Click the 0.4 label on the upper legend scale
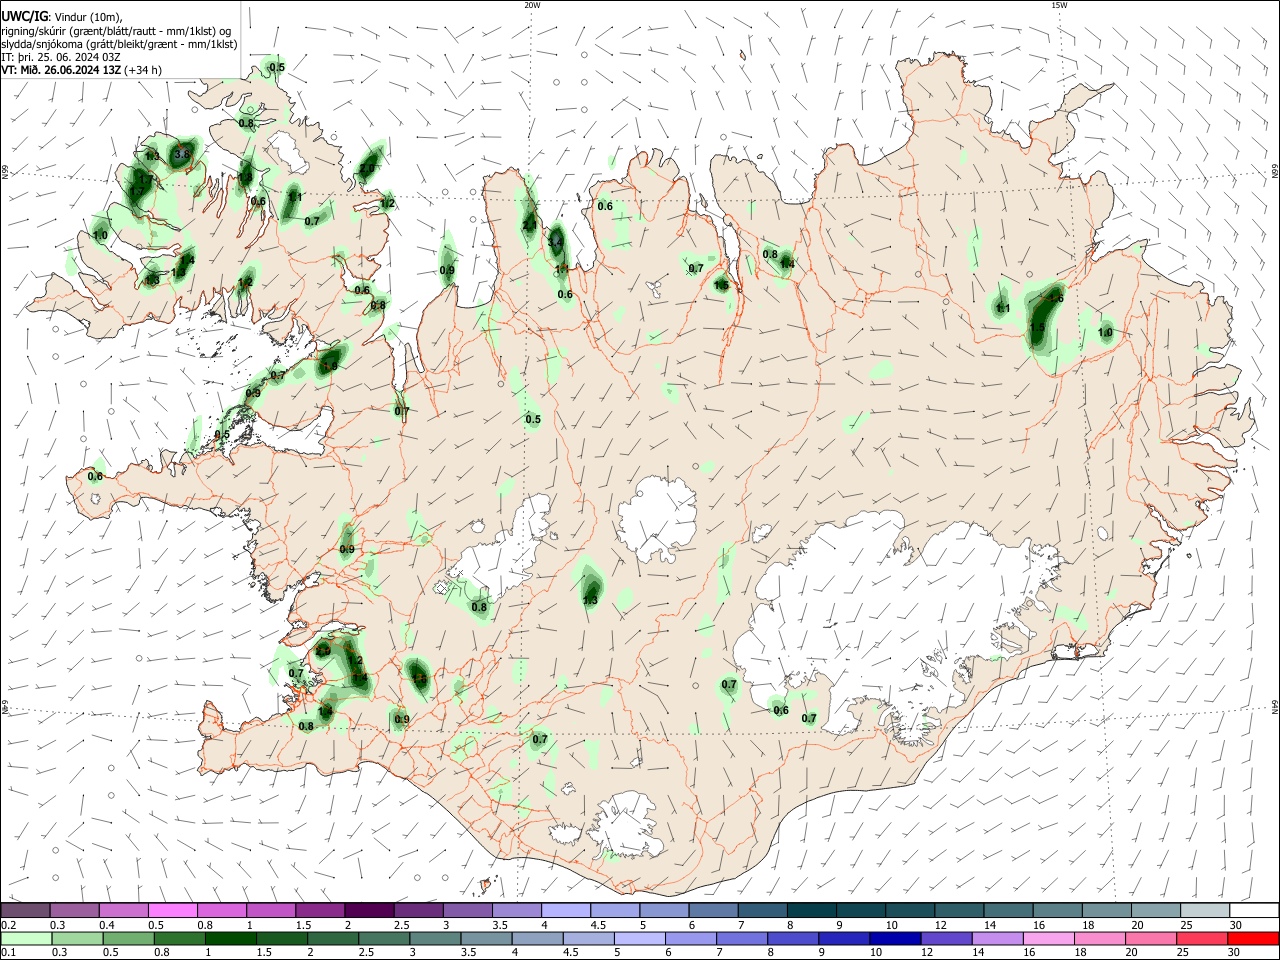 point(107,925)
